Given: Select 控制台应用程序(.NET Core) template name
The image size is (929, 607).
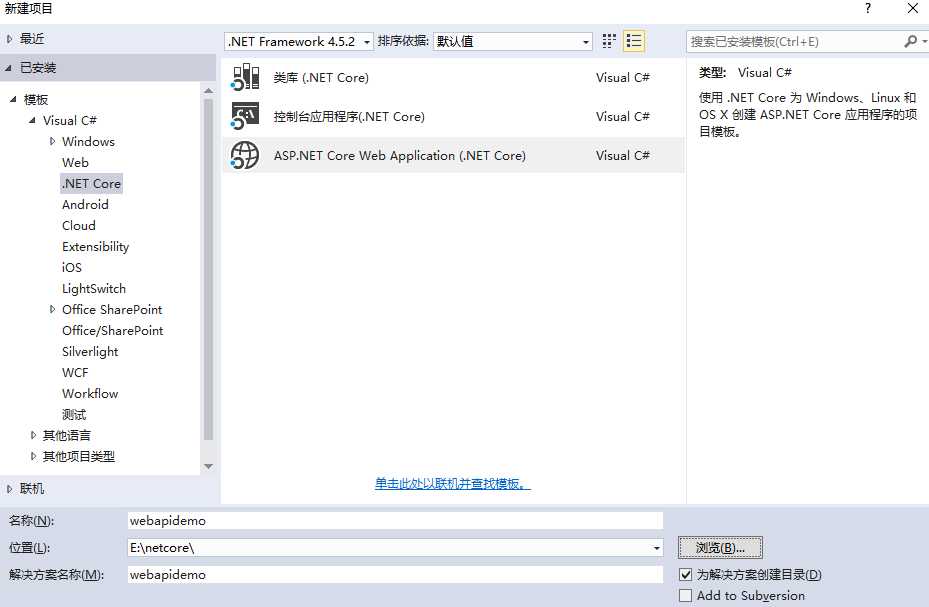Looking at the screenshot, I should pyautogui.click(x=349, y=117).
